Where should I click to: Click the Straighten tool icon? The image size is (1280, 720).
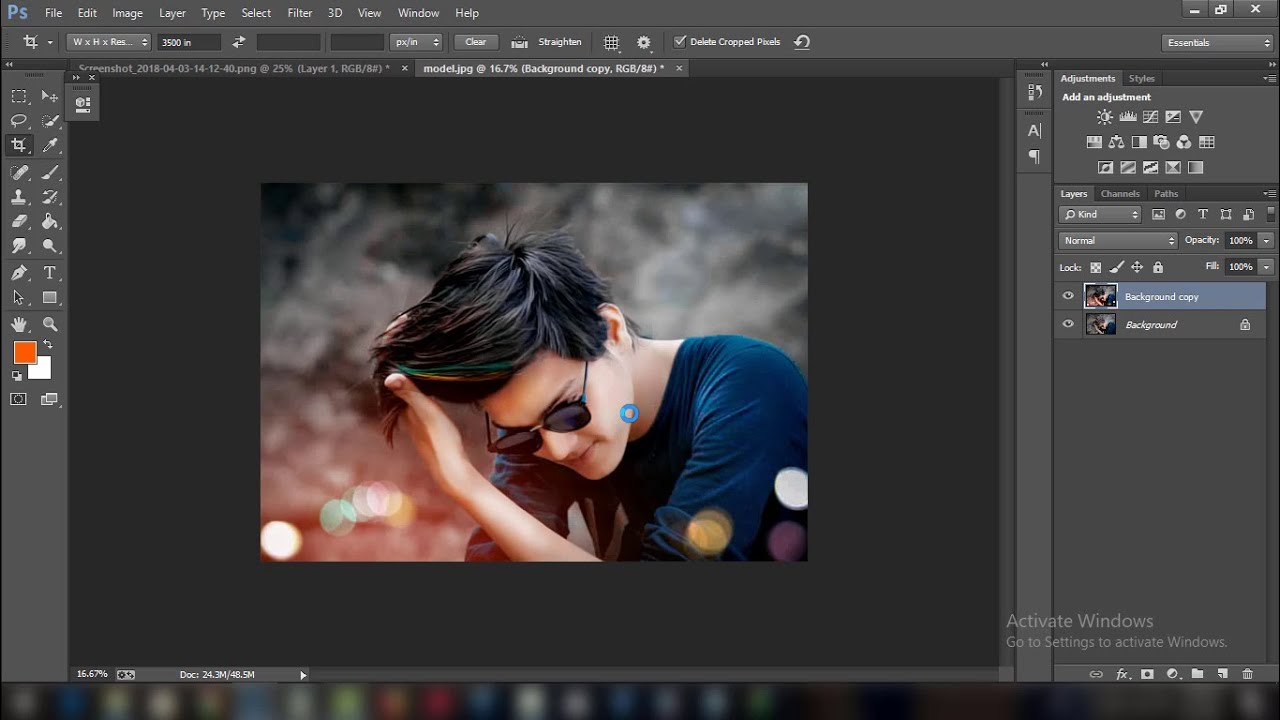[x=519, y=42]
